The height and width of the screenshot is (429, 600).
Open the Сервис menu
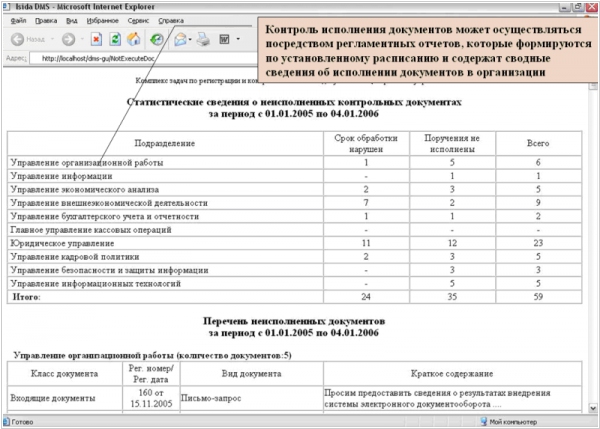click(x=140, y=19)
